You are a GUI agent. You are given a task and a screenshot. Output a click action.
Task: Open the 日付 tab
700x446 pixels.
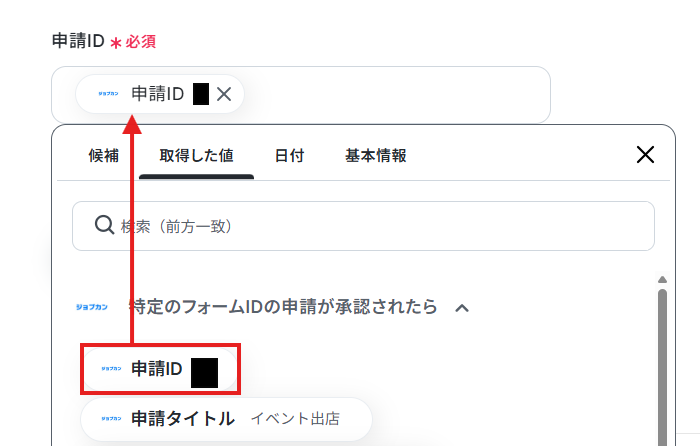[289, 156]
